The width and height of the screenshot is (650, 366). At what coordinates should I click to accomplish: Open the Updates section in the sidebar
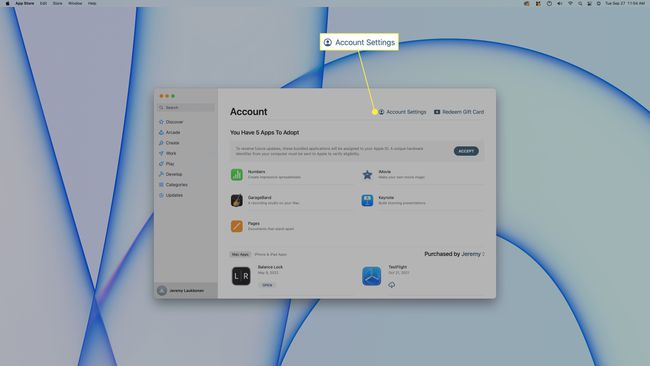pos(171,195)
